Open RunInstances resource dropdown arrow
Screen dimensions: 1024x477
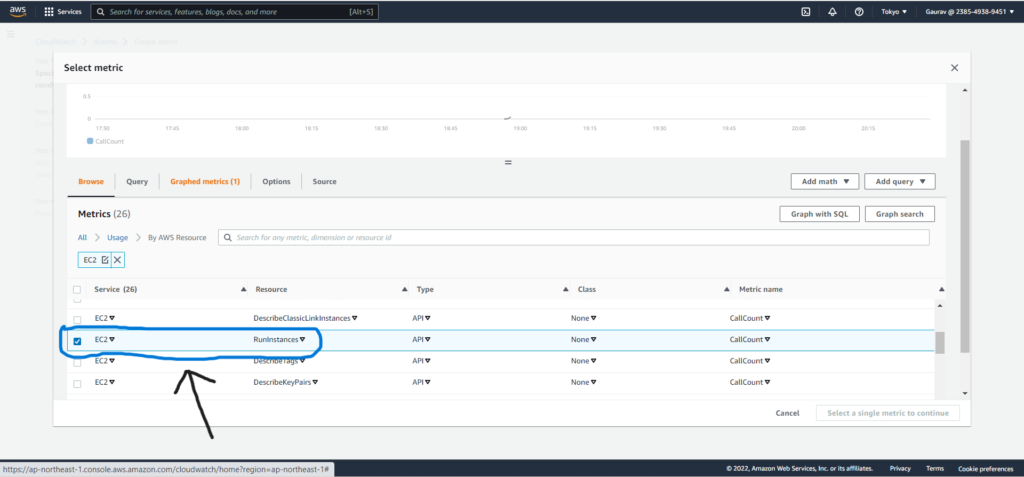tap(302, 340)
